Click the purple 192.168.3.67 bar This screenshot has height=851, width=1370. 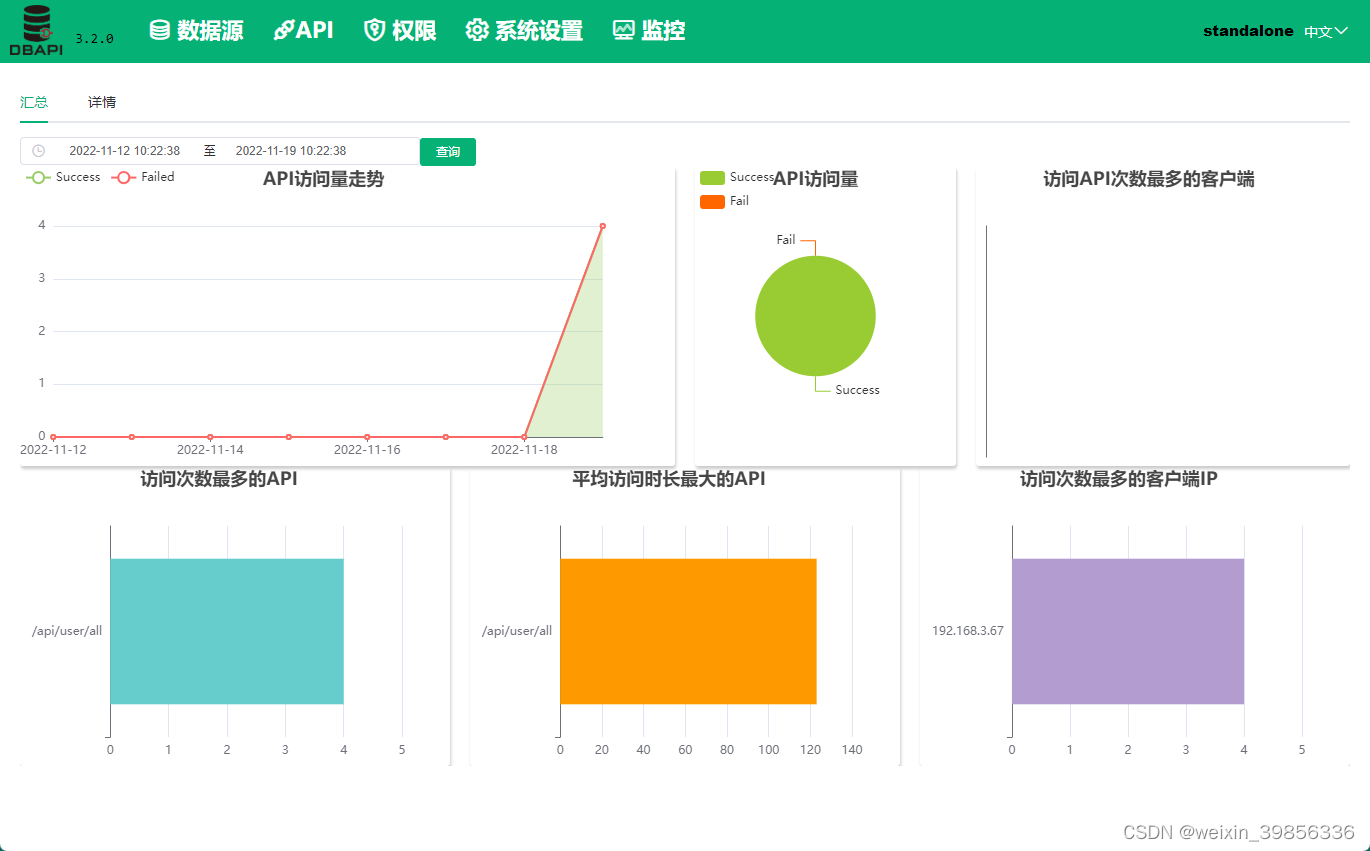(1128, 631)
